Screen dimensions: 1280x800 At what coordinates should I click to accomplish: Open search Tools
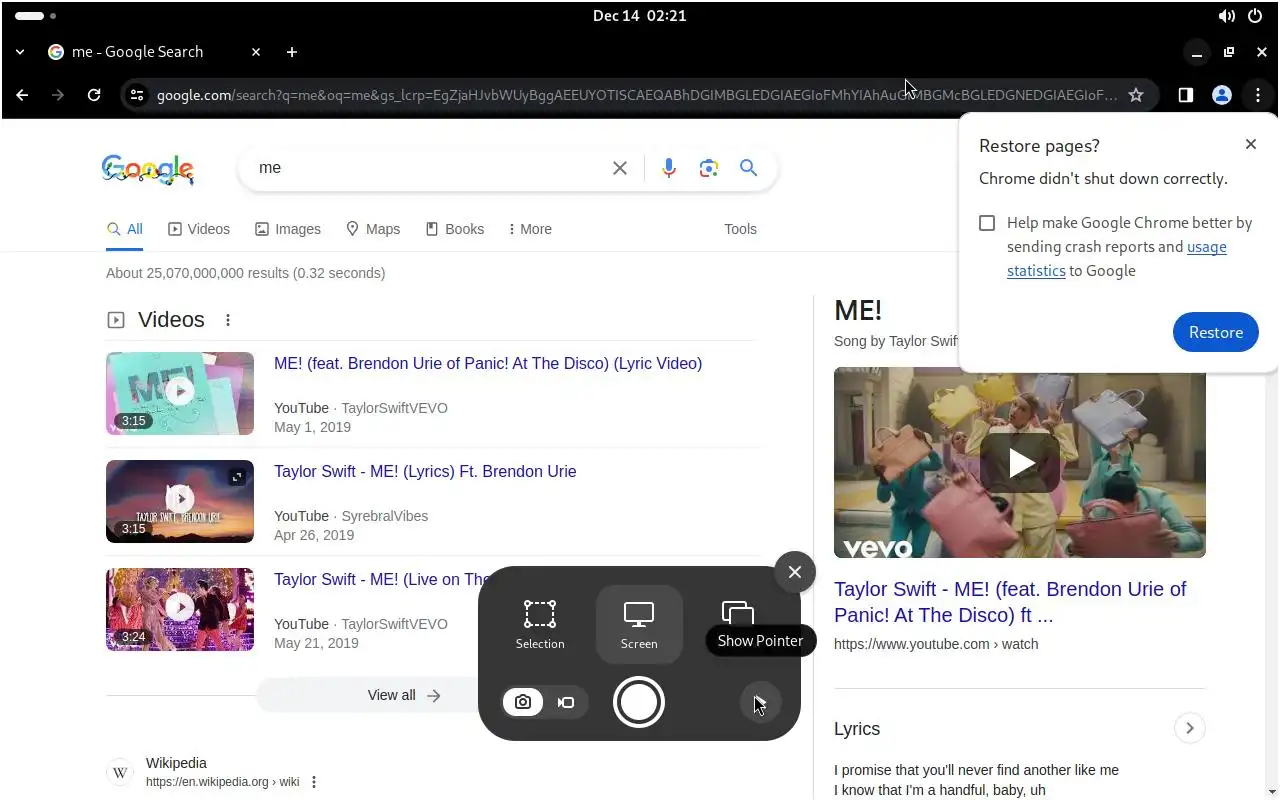(x=740, y=229)
